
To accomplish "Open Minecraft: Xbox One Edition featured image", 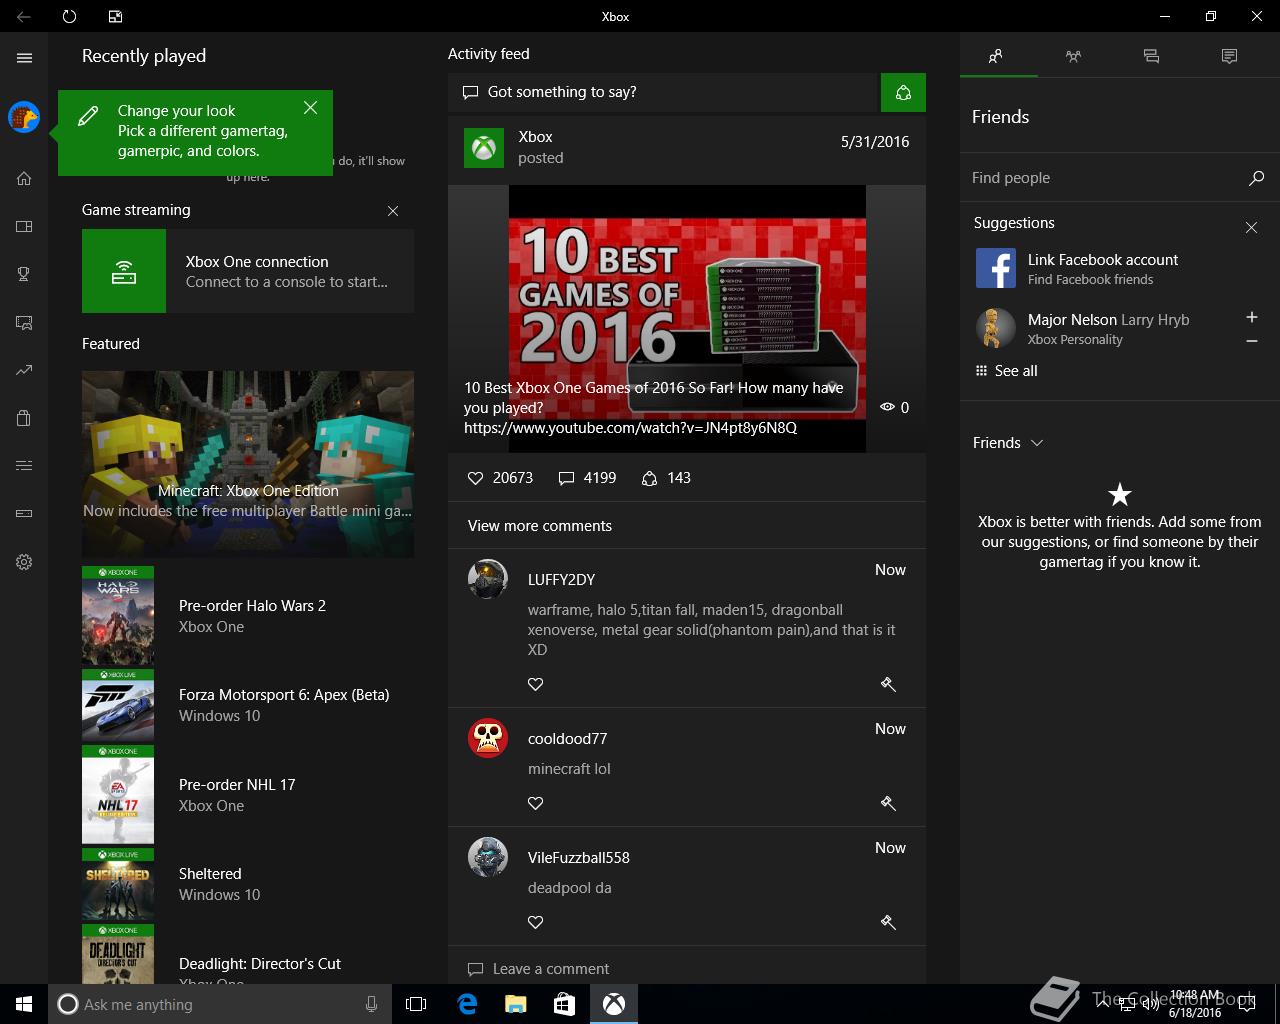I will point(248,464).
